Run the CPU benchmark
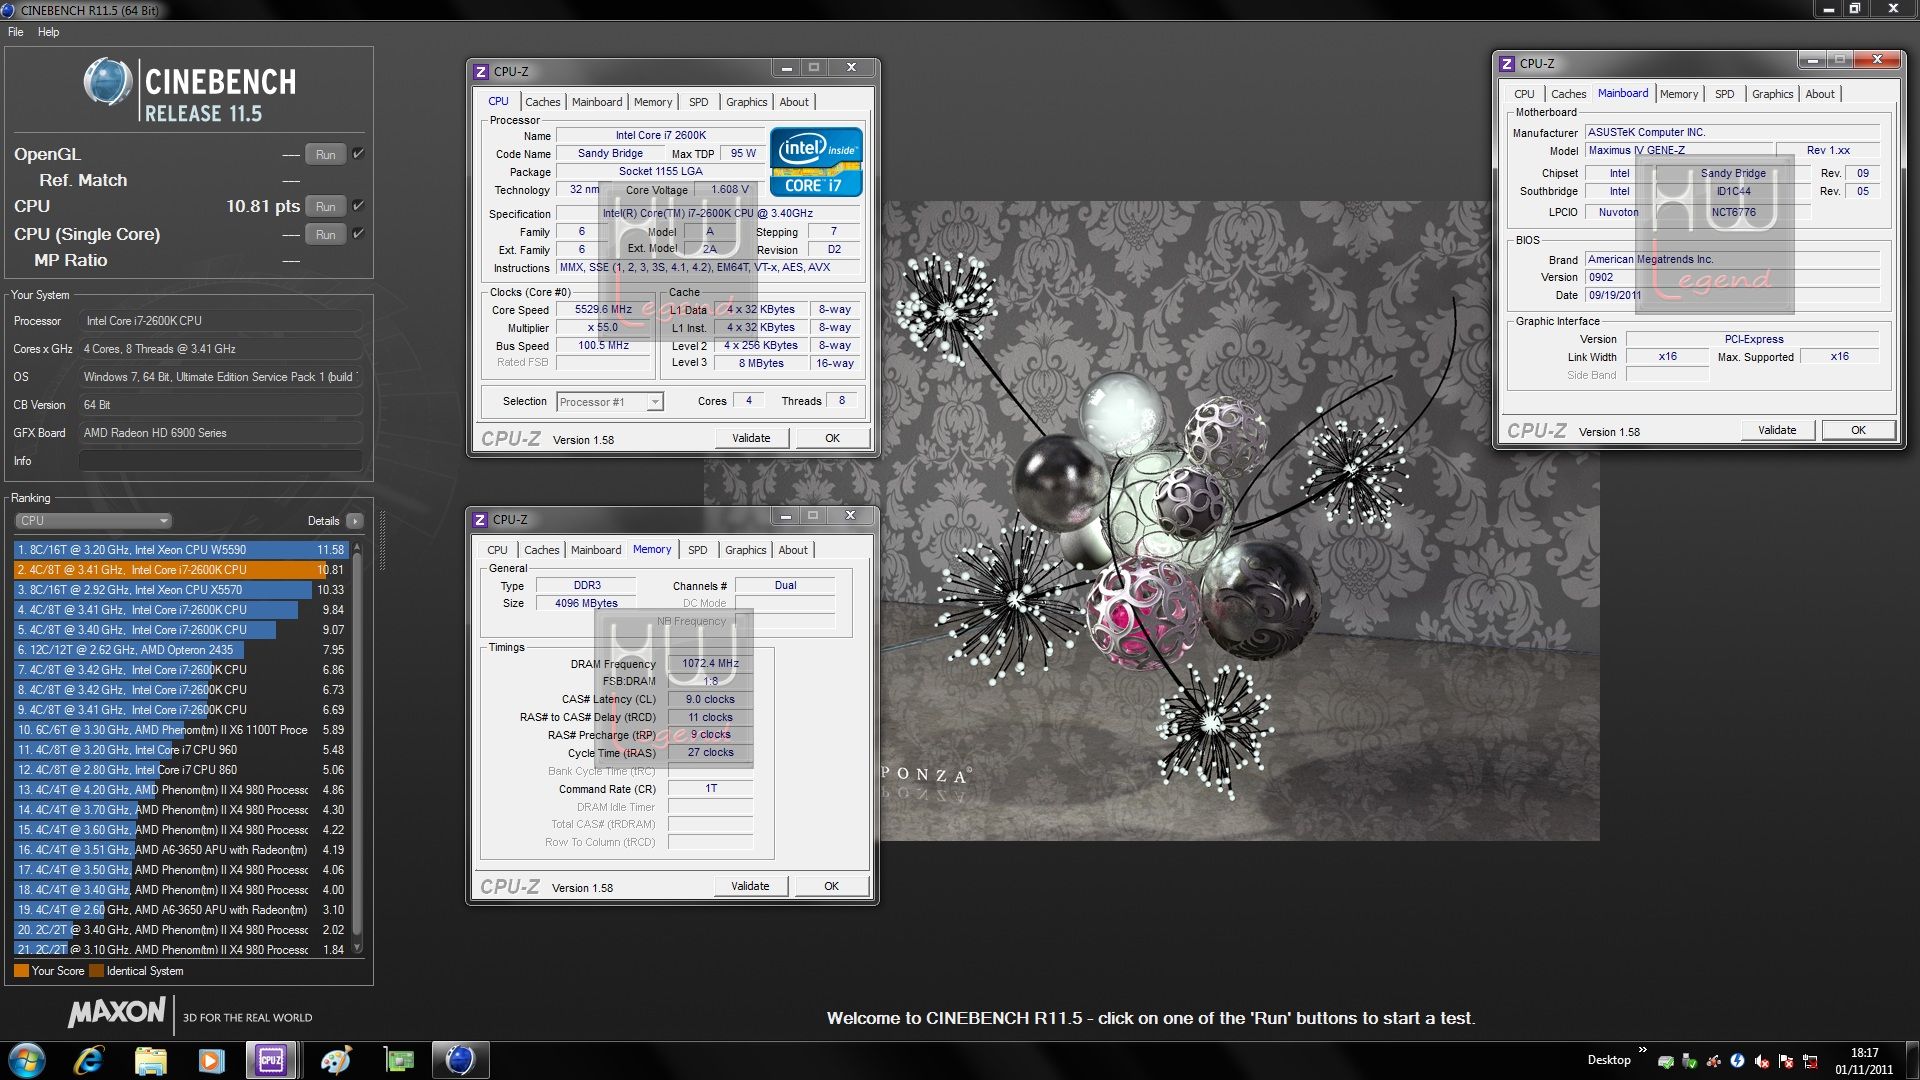The height and width of the screenshot is (1080, 1920). click(x=326, y=207)
